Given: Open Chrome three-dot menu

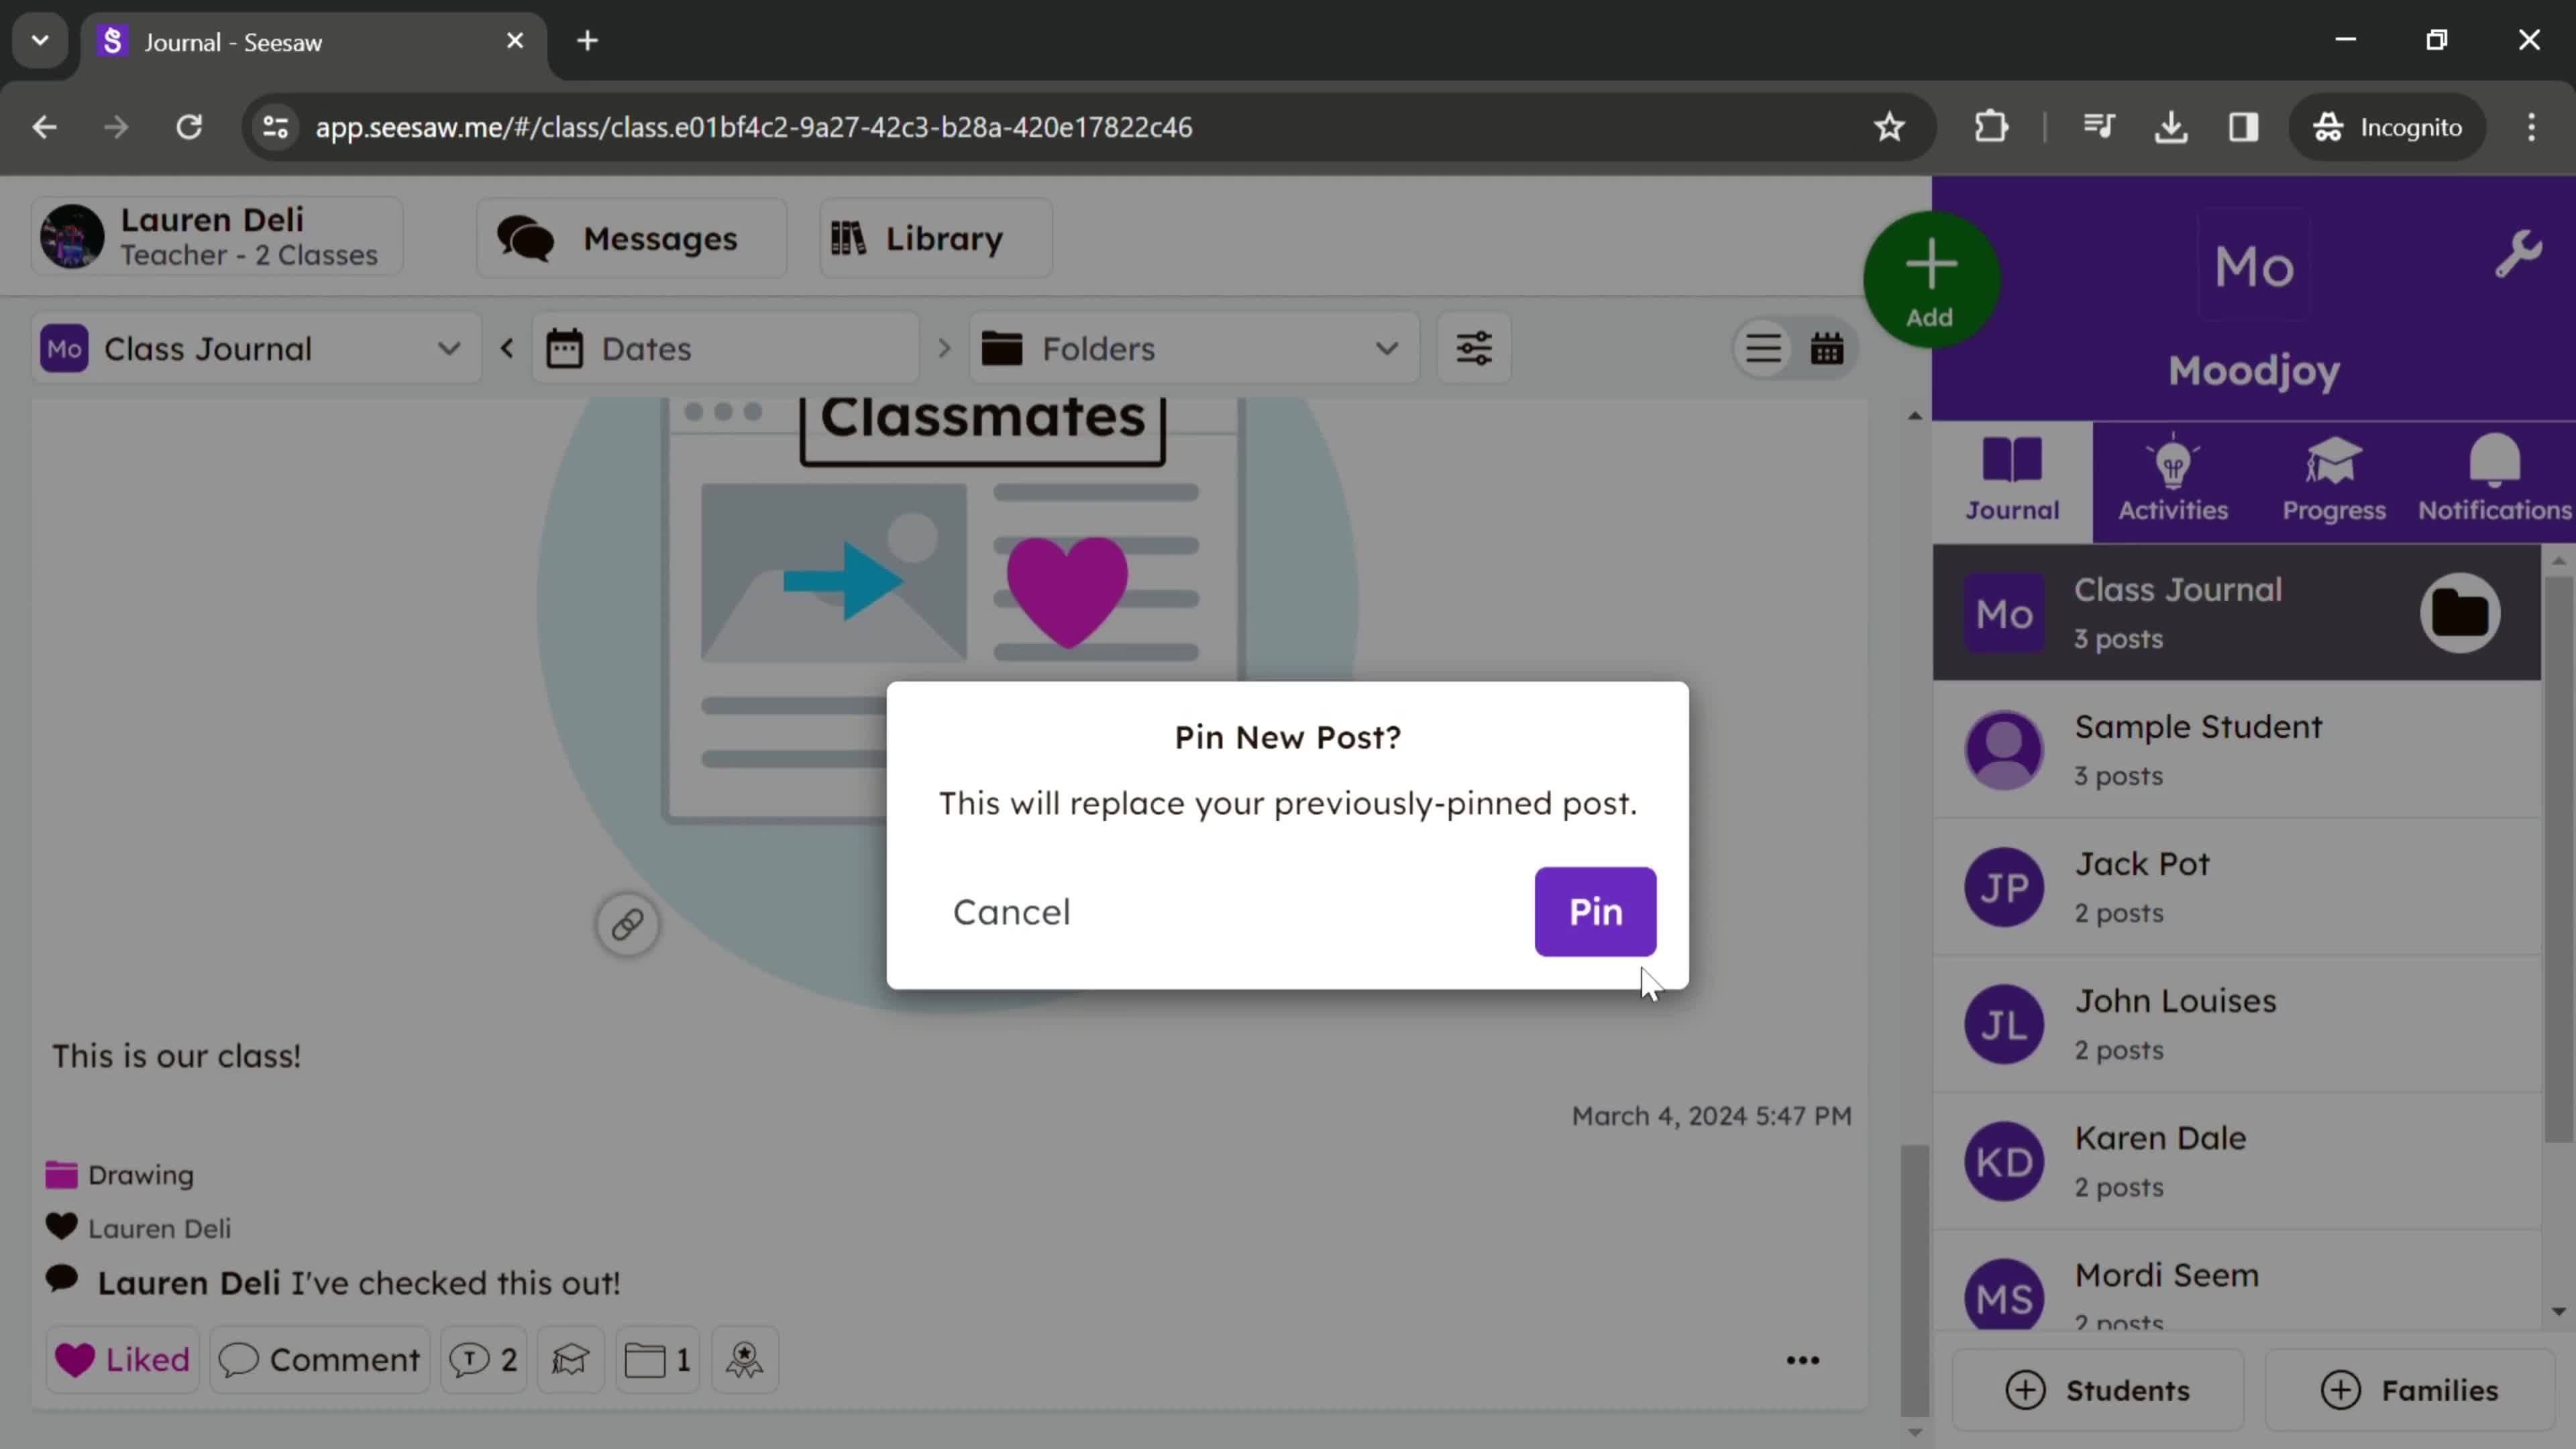Looking at the screenshot, I should (2531, 127).
